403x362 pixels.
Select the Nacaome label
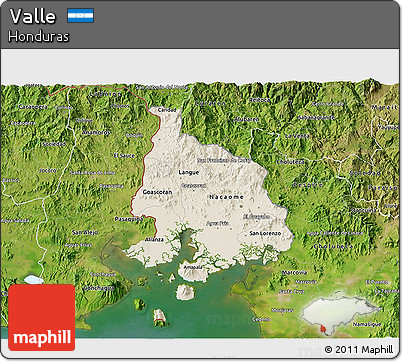coord(226,197)
